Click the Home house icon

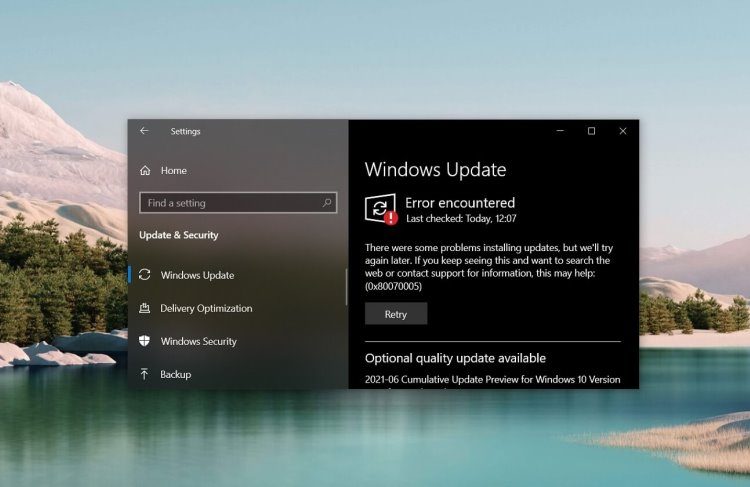pos(145,170)
